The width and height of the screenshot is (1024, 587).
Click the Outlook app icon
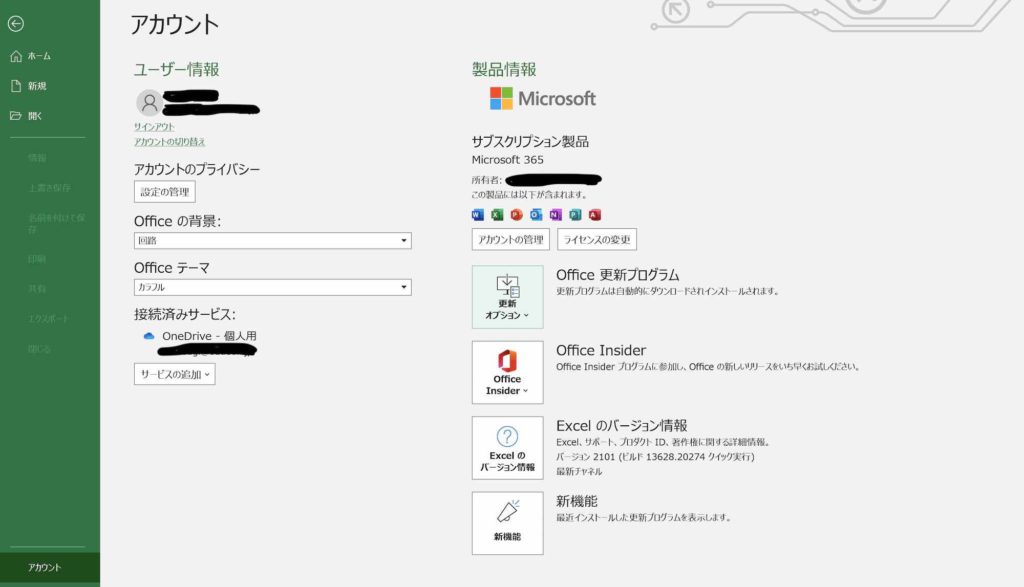(x=536, y=215)
